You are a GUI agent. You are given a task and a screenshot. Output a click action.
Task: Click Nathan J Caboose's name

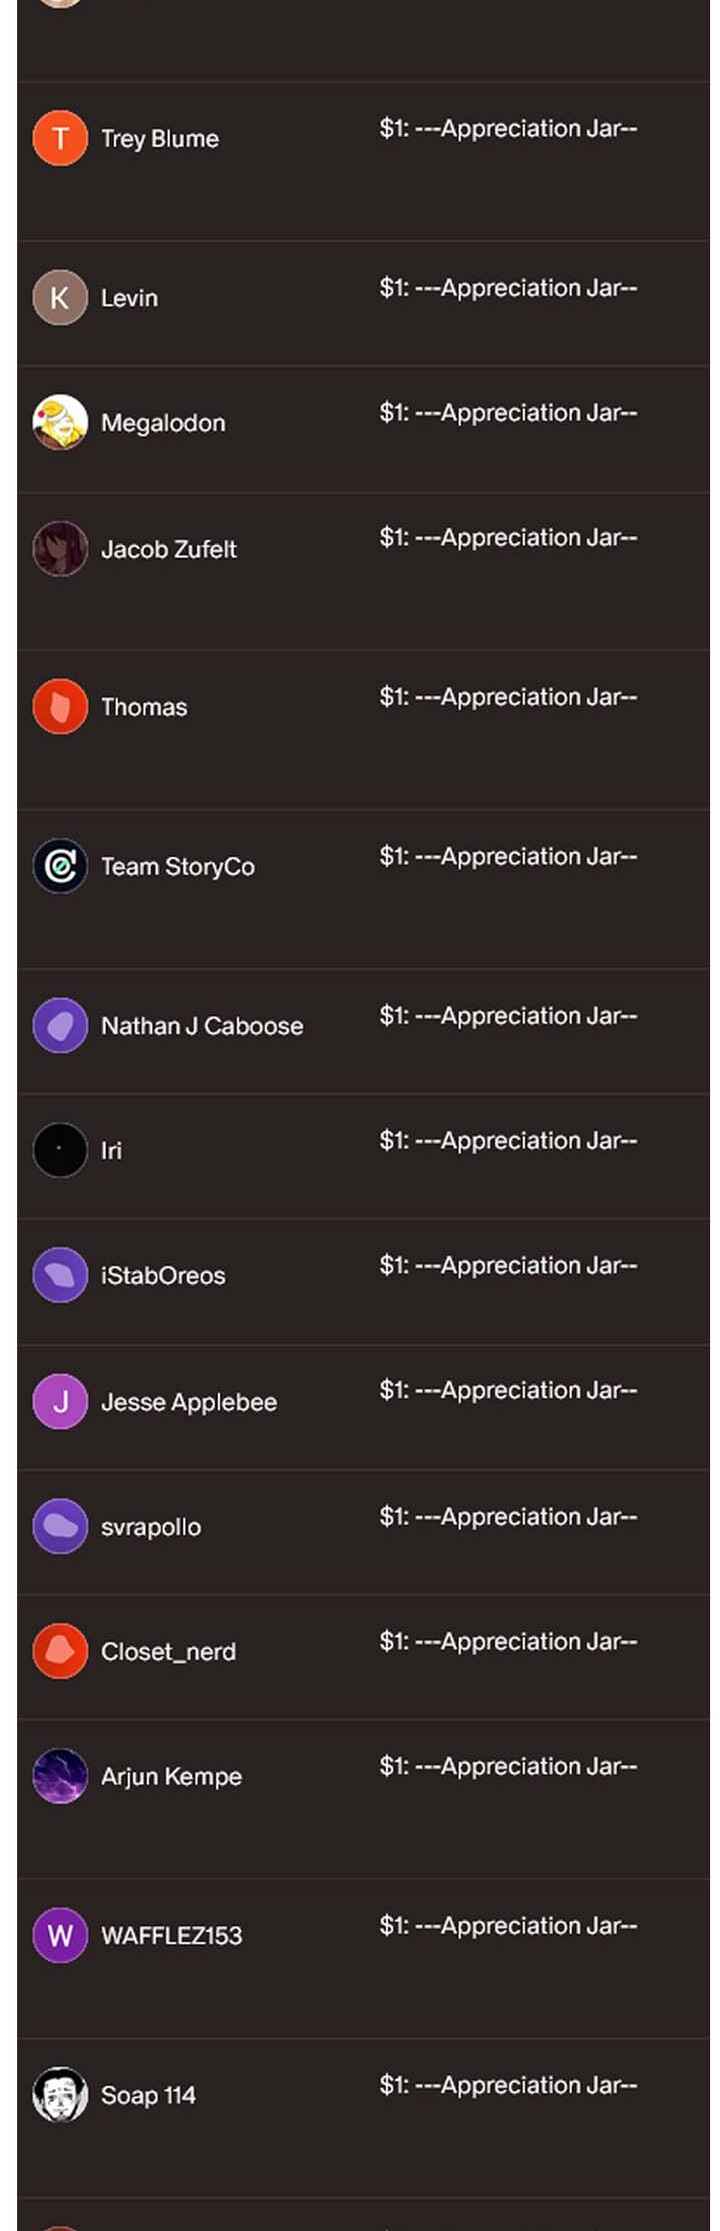point(202,1026)
